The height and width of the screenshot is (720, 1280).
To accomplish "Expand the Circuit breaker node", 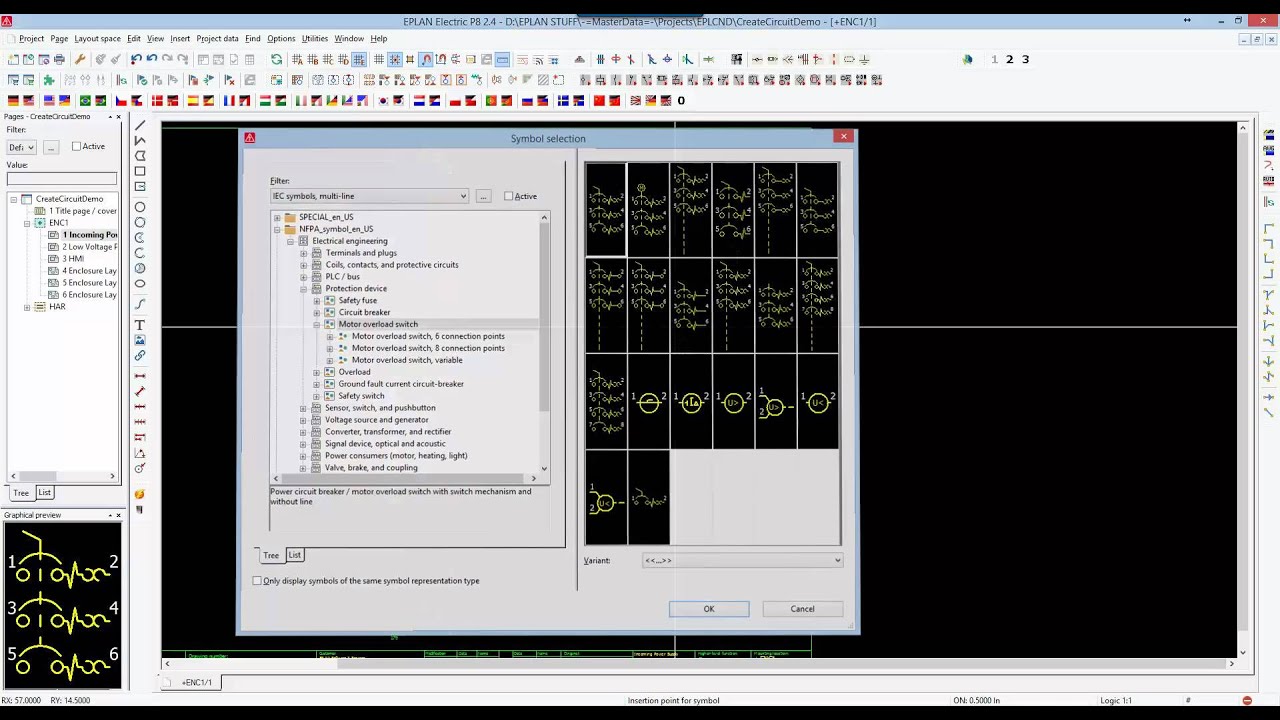I will click(316, 313).
